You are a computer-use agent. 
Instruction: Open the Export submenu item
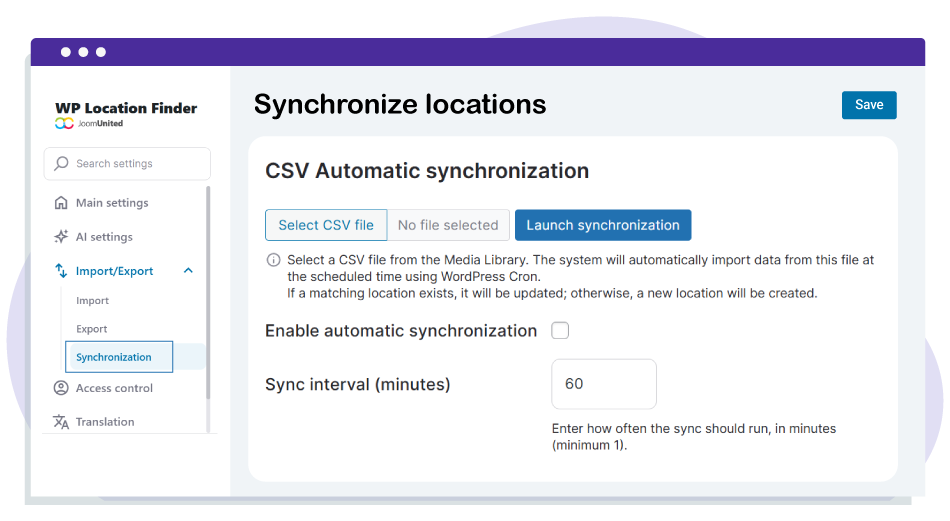(x=92, y=329)
